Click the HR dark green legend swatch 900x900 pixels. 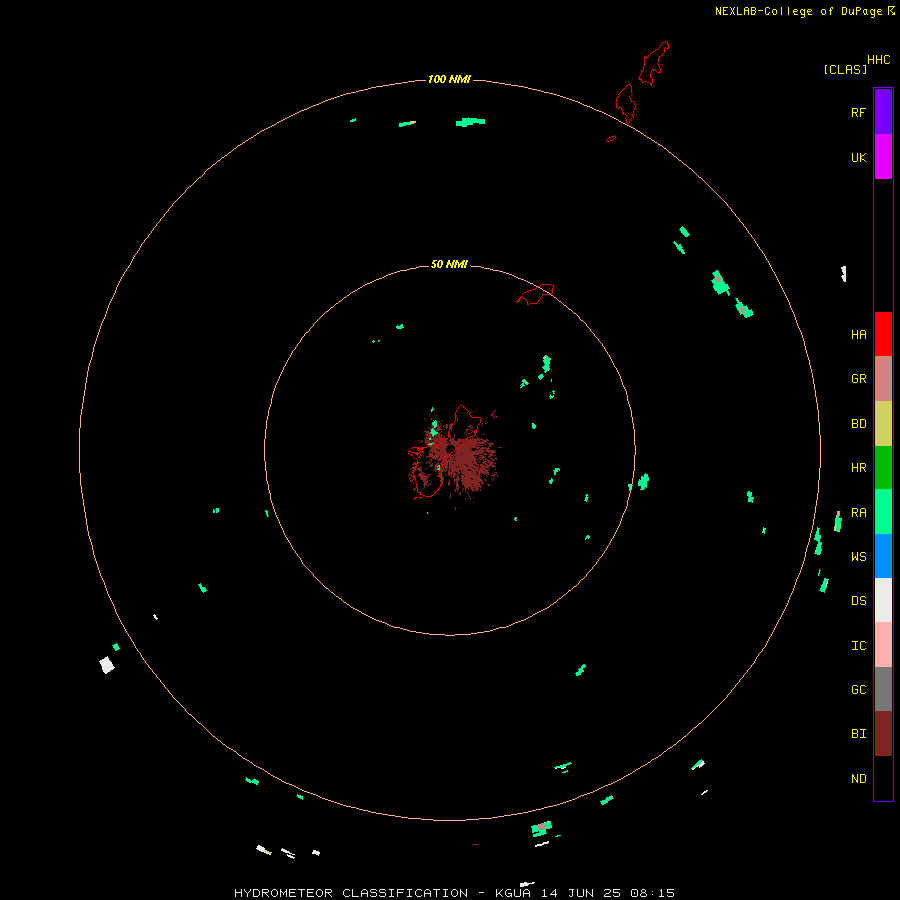click(x=883, y=468)
